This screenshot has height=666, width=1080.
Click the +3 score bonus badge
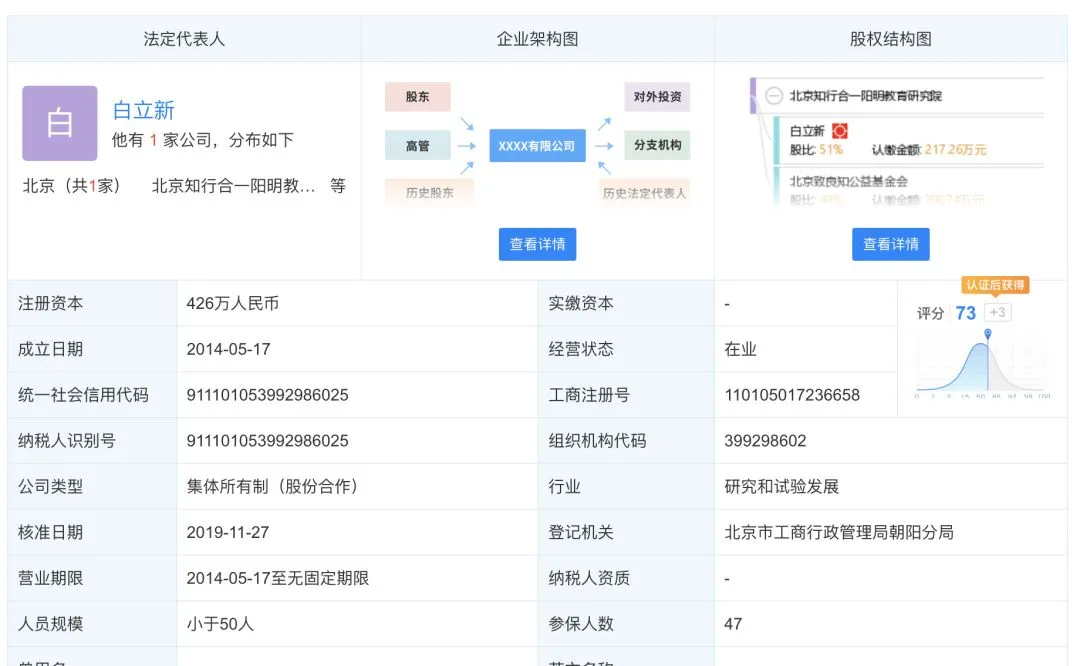coord(997,313)
